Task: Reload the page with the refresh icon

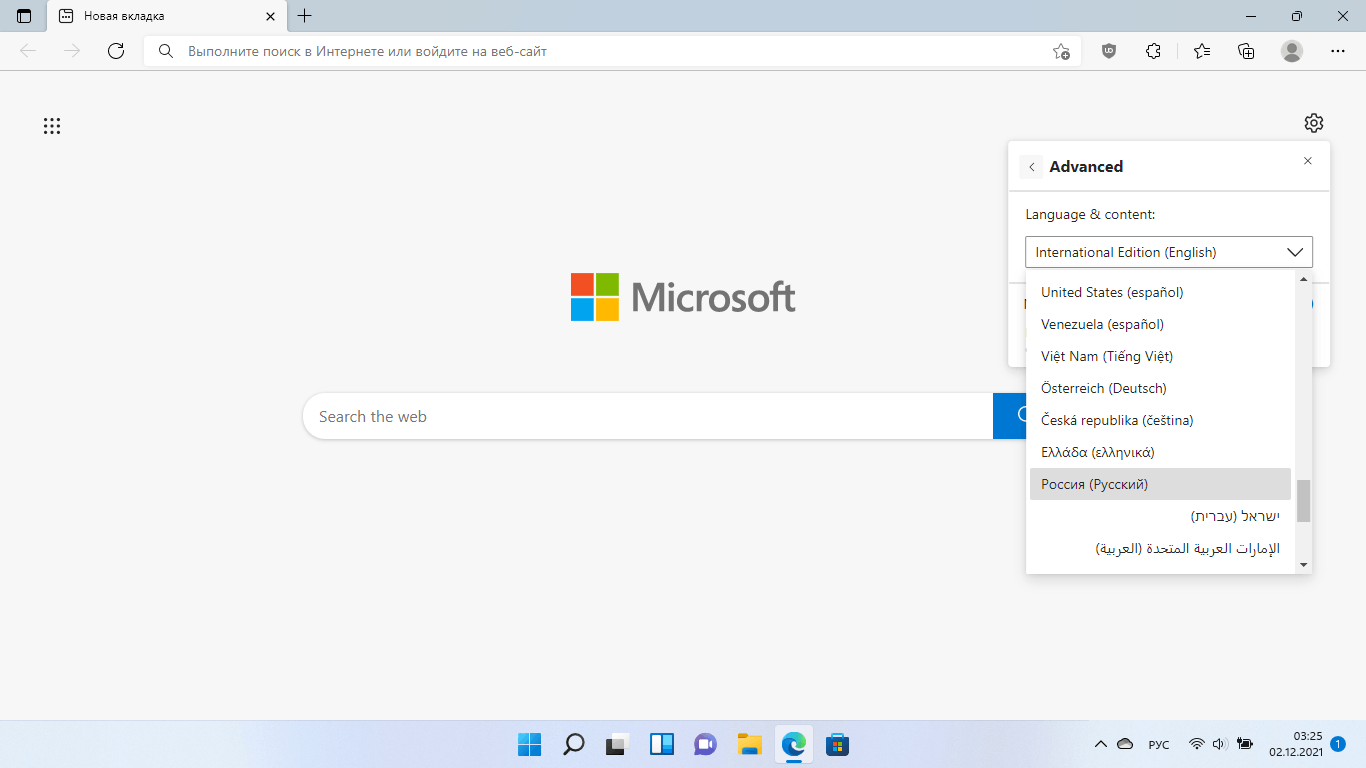Action: [116, 51]
